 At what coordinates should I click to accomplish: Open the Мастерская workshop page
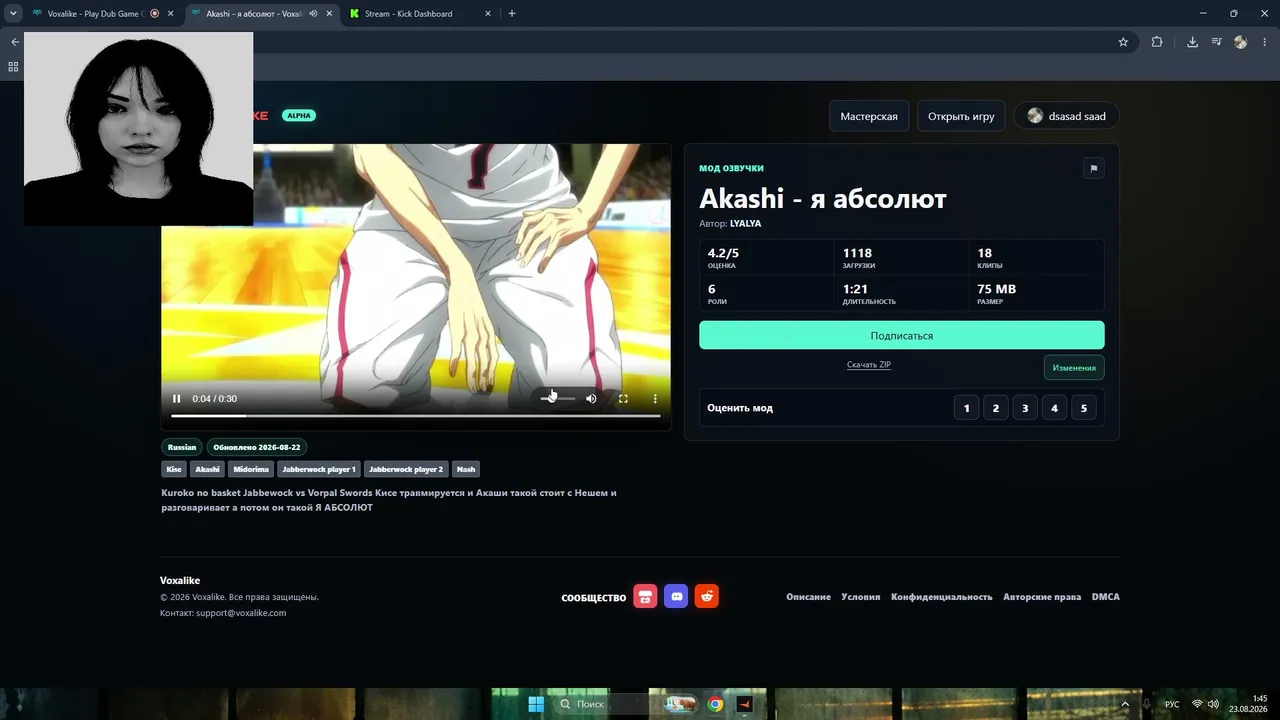869,116
